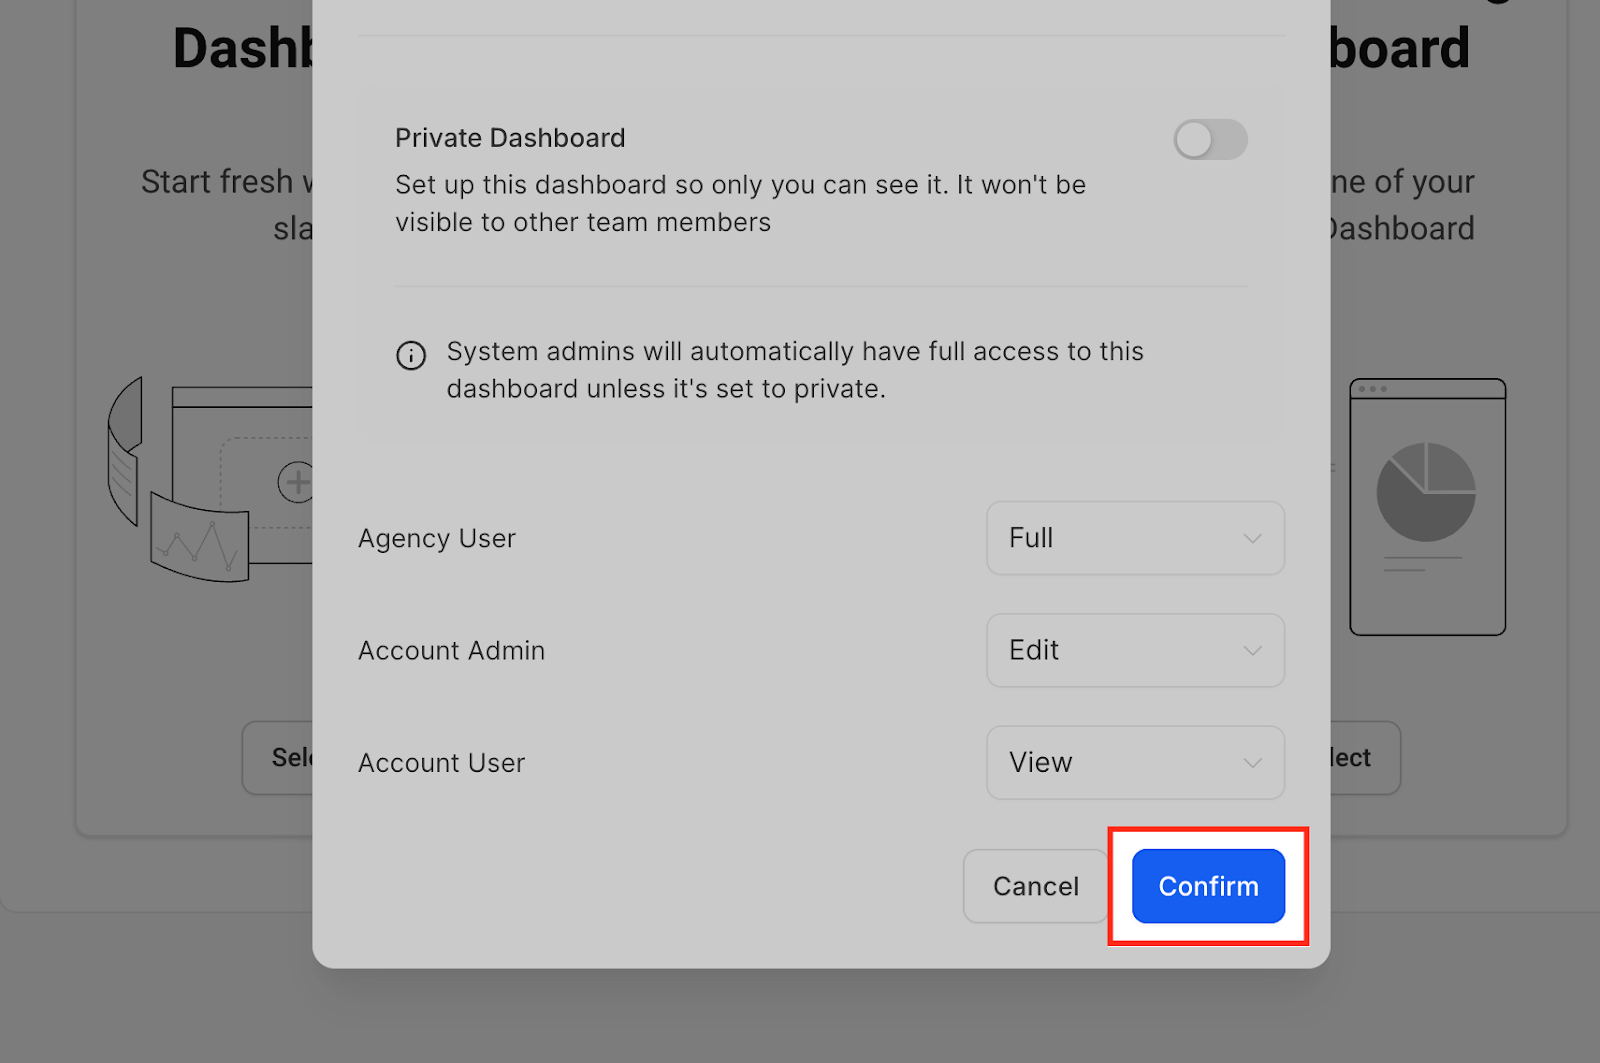Image resolution: width=1600 pixels, height=1063 pixels.
Task: Click the Agency User role label
Action: tap(437, 538)
